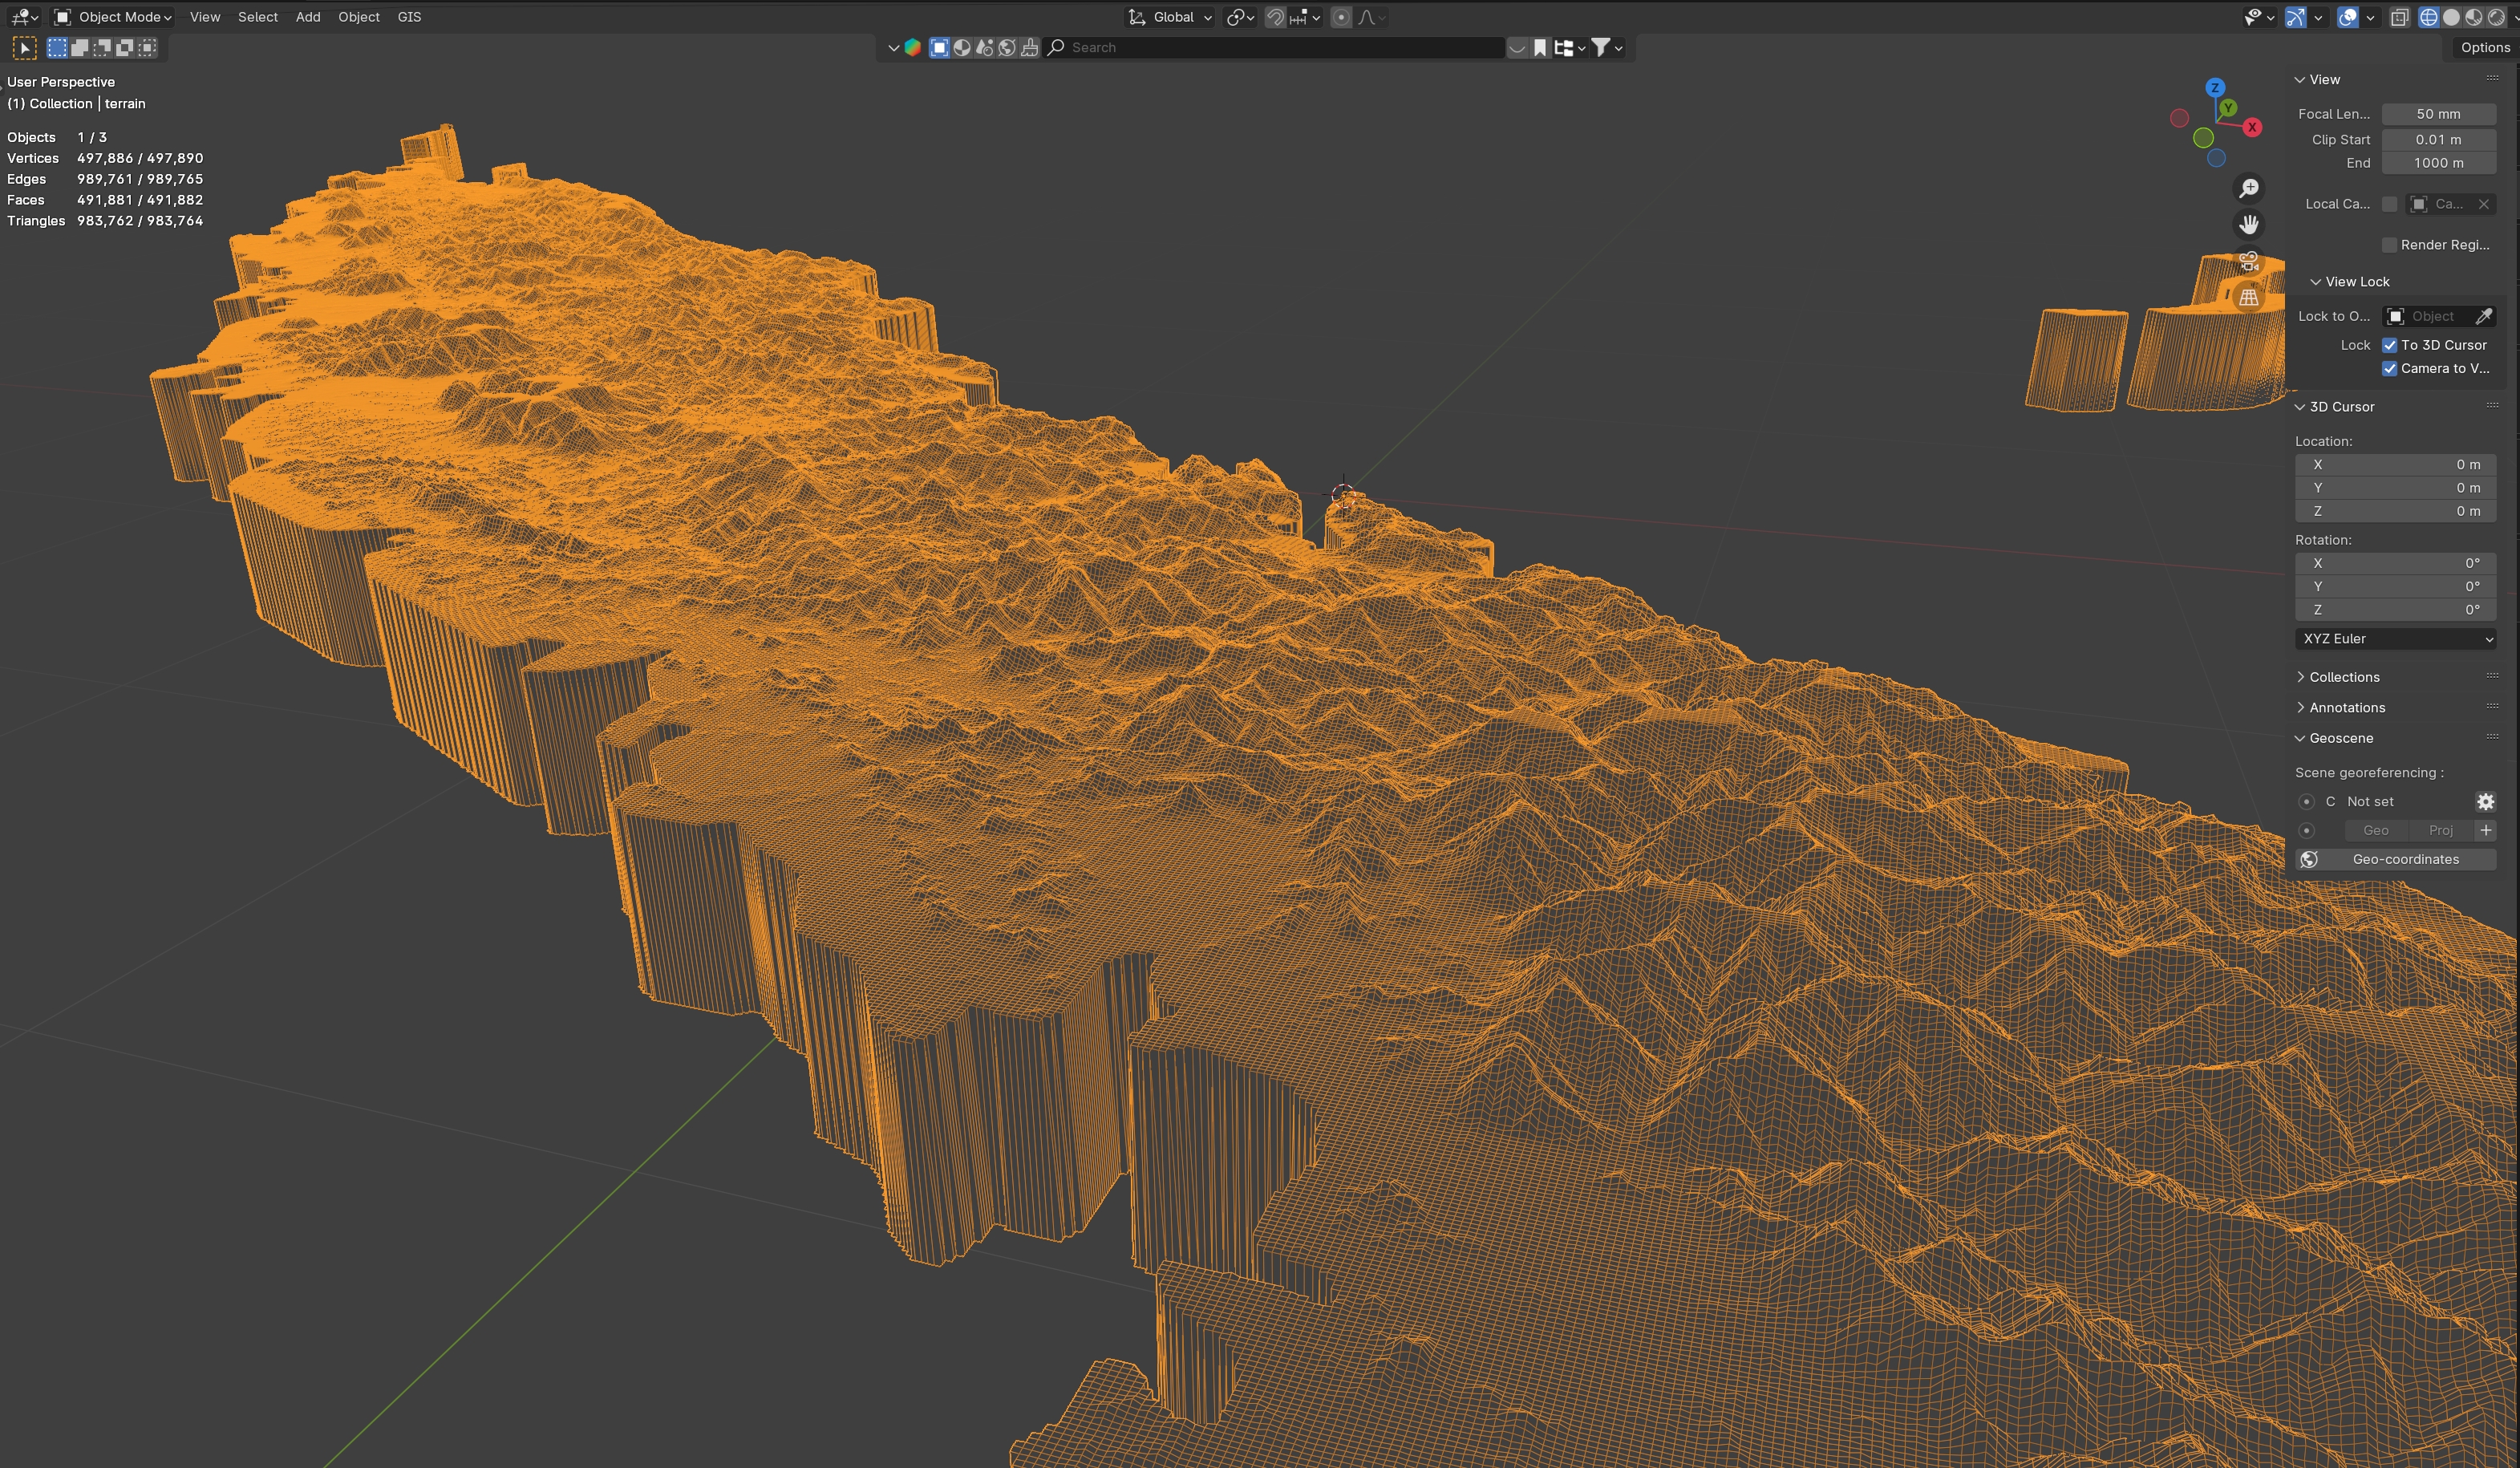Switch to Solid viewport shading

point(2451,17)
